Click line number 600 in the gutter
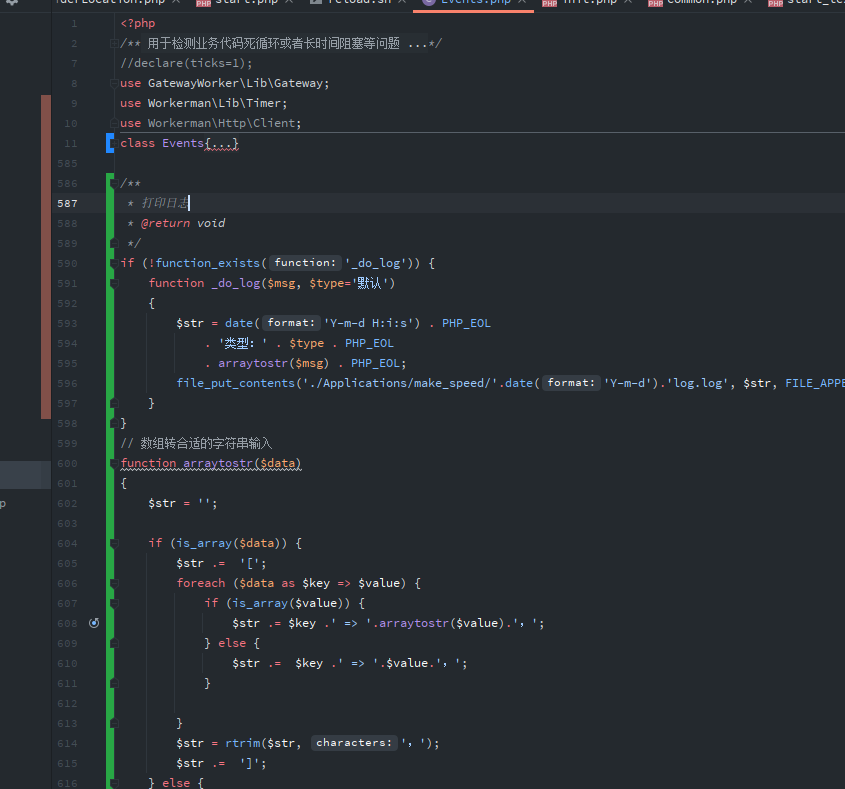 [67, 463]
